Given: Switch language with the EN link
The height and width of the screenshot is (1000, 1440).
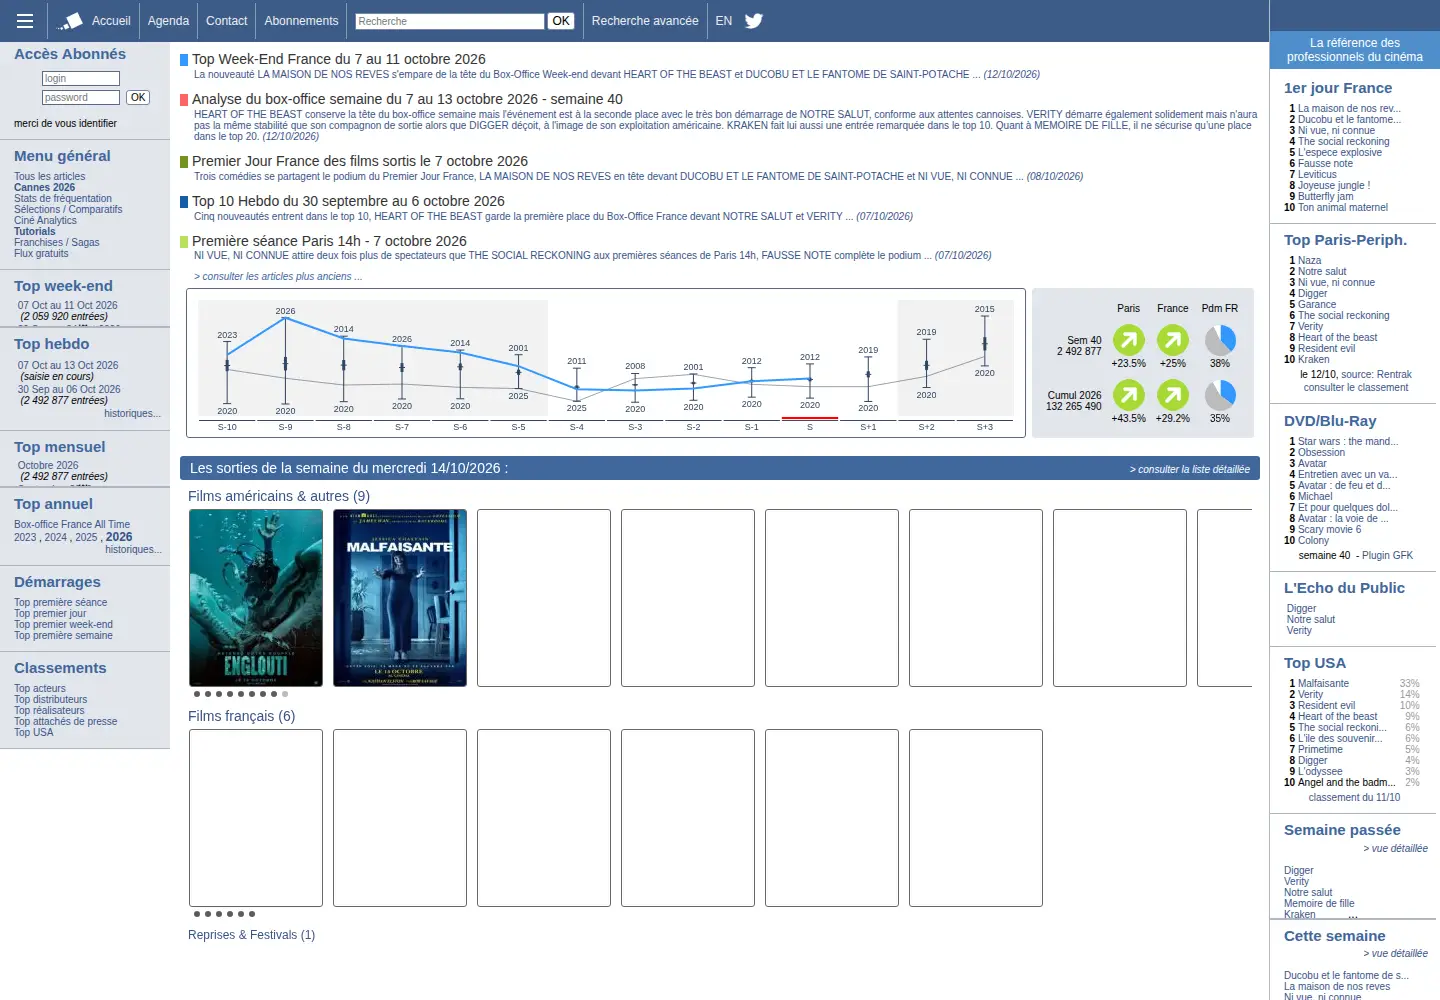Looking at the screenshot, I should tap(724, 21).
